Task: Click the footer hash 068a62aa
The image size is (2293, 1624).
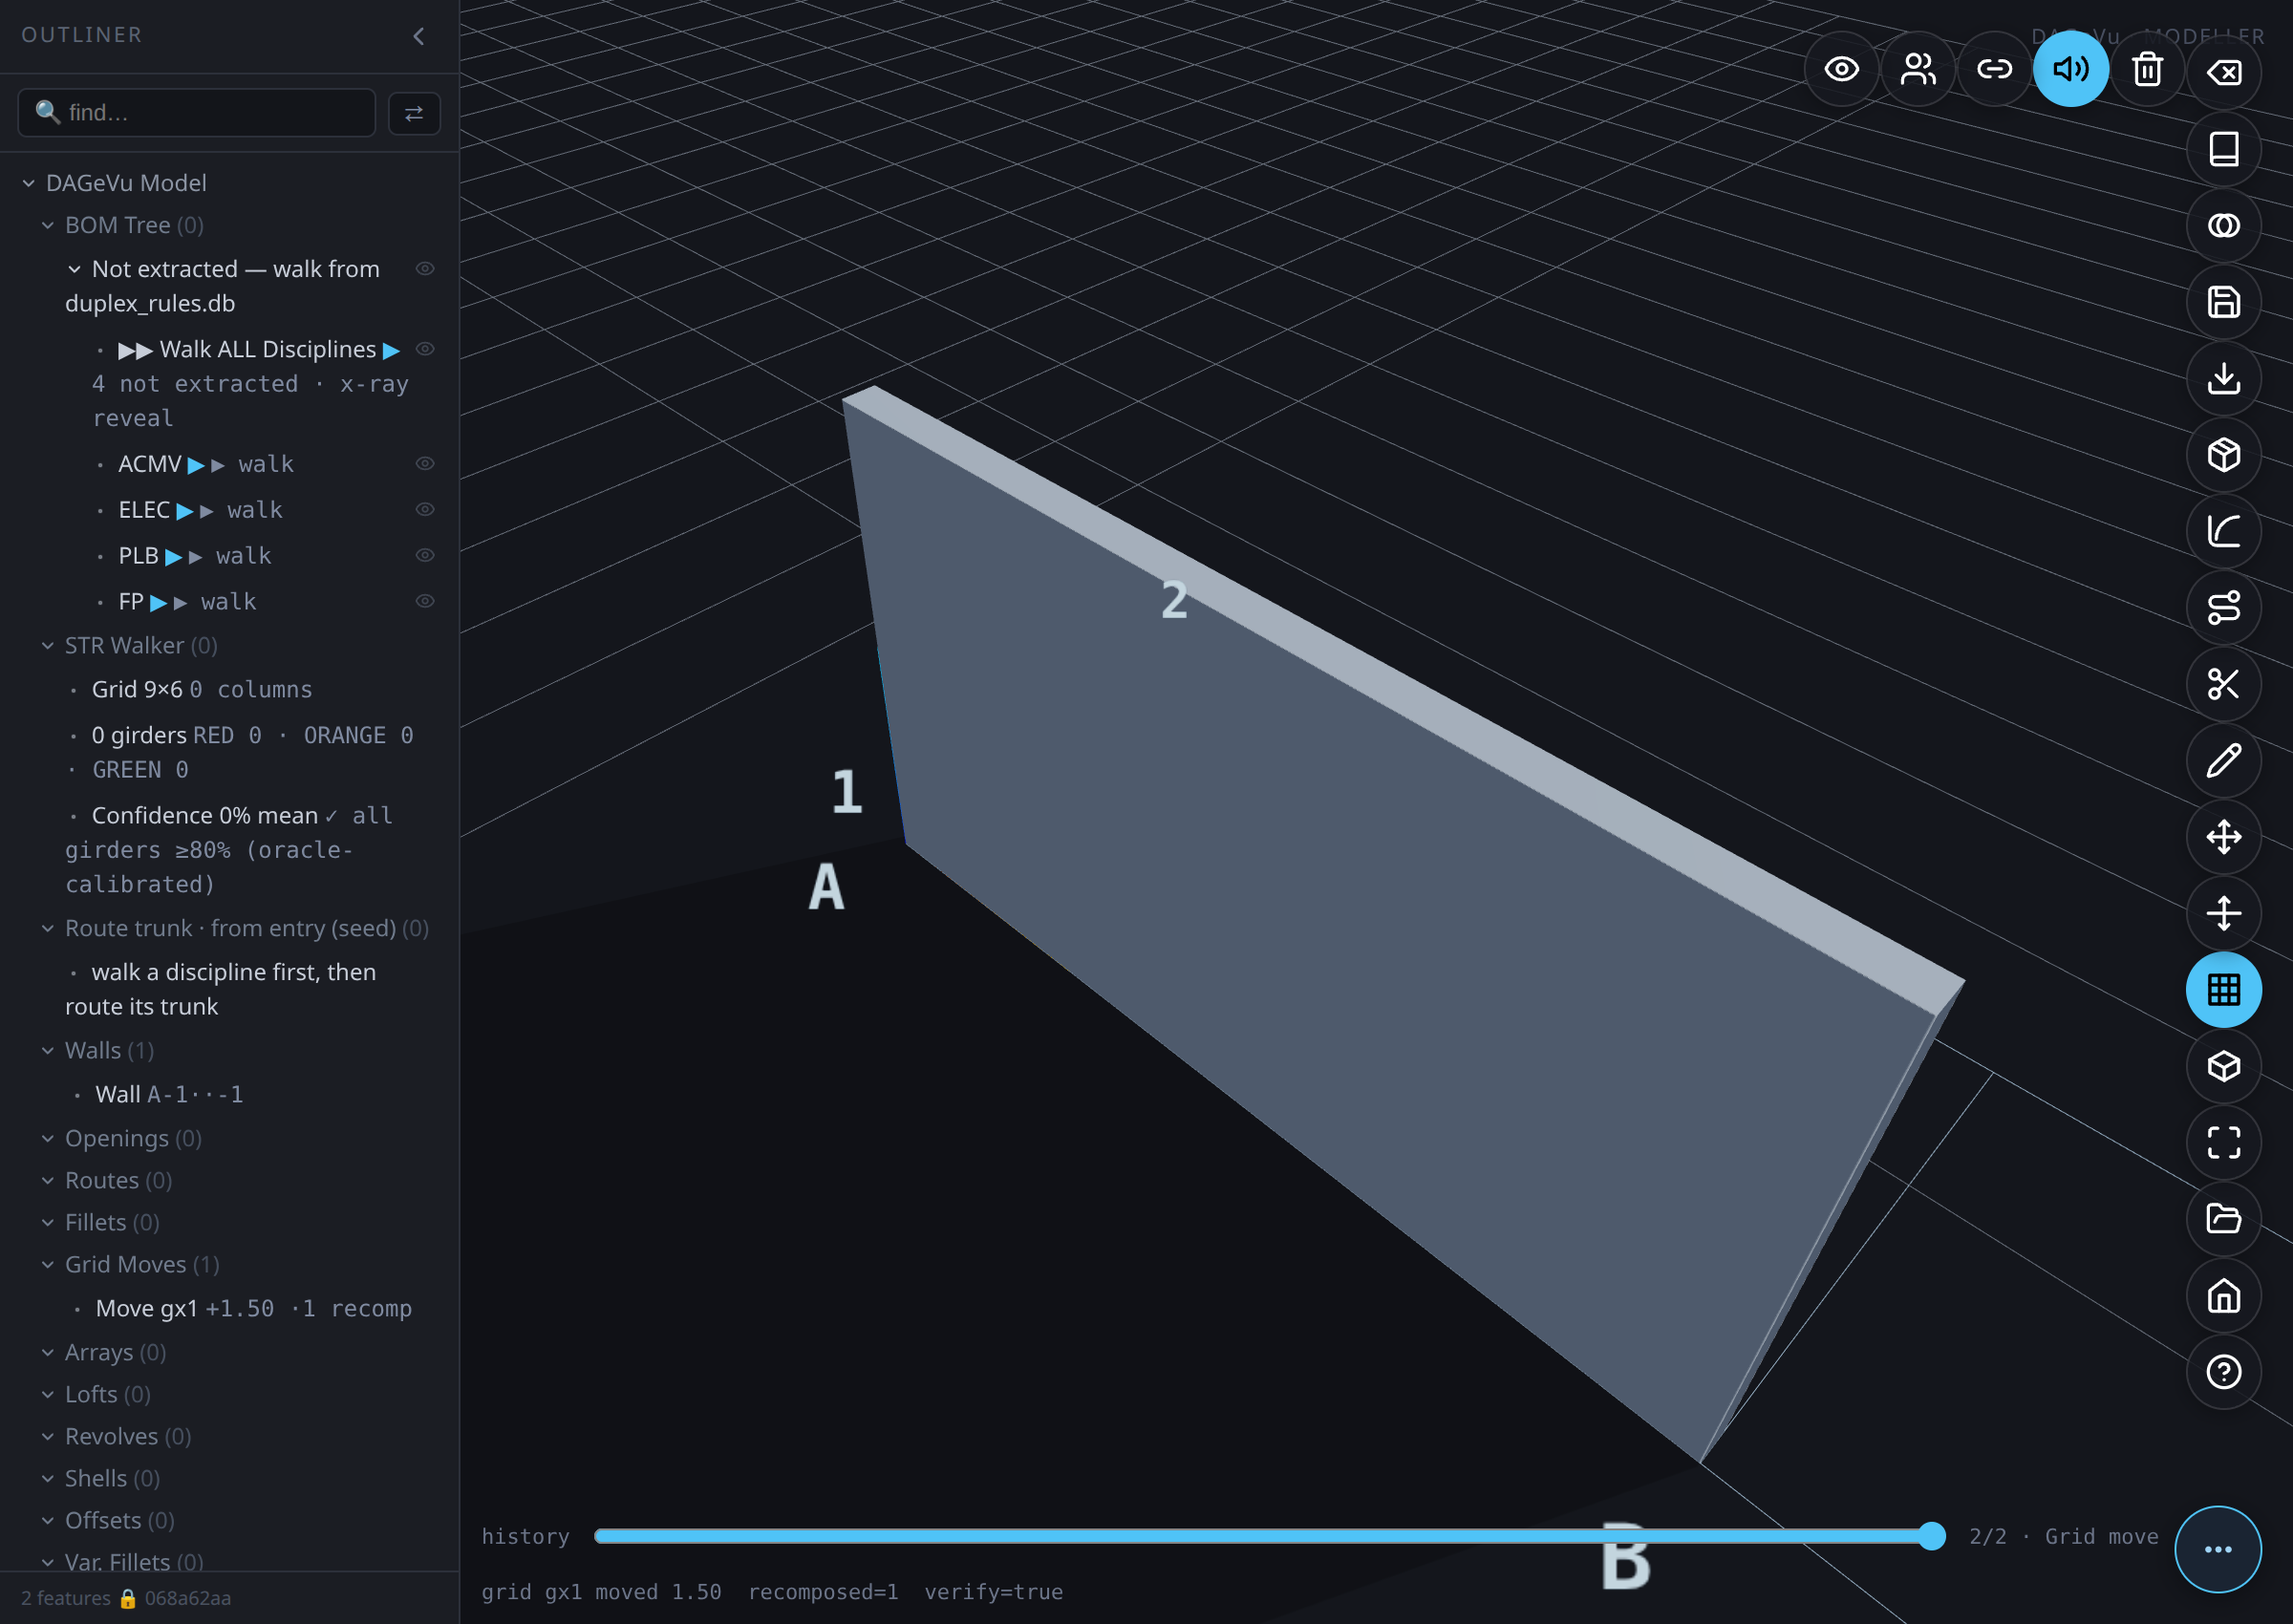Action: pos(188,1598)
